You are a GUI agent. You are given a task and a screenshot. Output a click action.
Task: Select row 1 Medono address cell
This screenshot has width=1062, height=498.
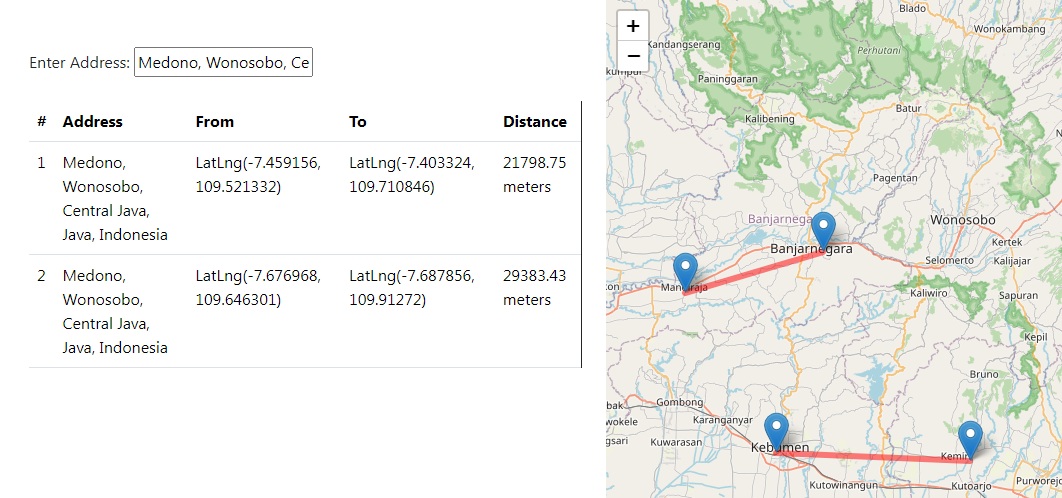coord(115,199)
